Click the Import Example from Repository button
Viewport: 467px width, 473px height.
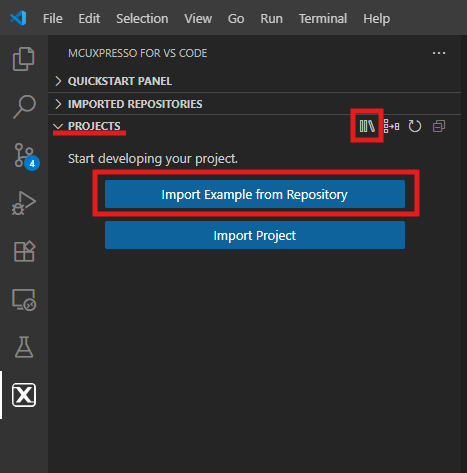click(255, 194)
